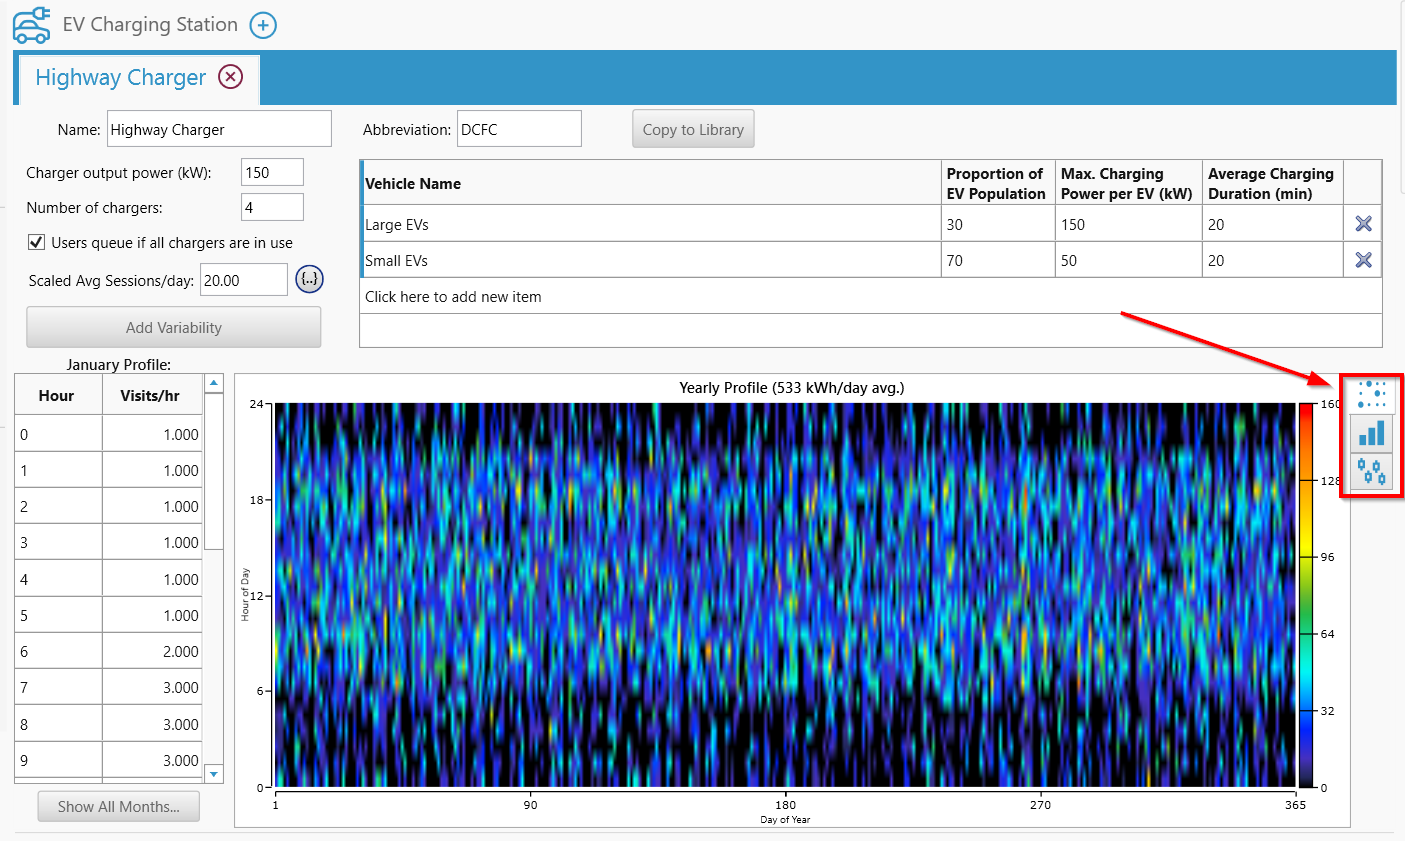Switch yearly profile to scatter dots view
This screenshot has height=841, width=1405.
click(x=1372, y=396)
